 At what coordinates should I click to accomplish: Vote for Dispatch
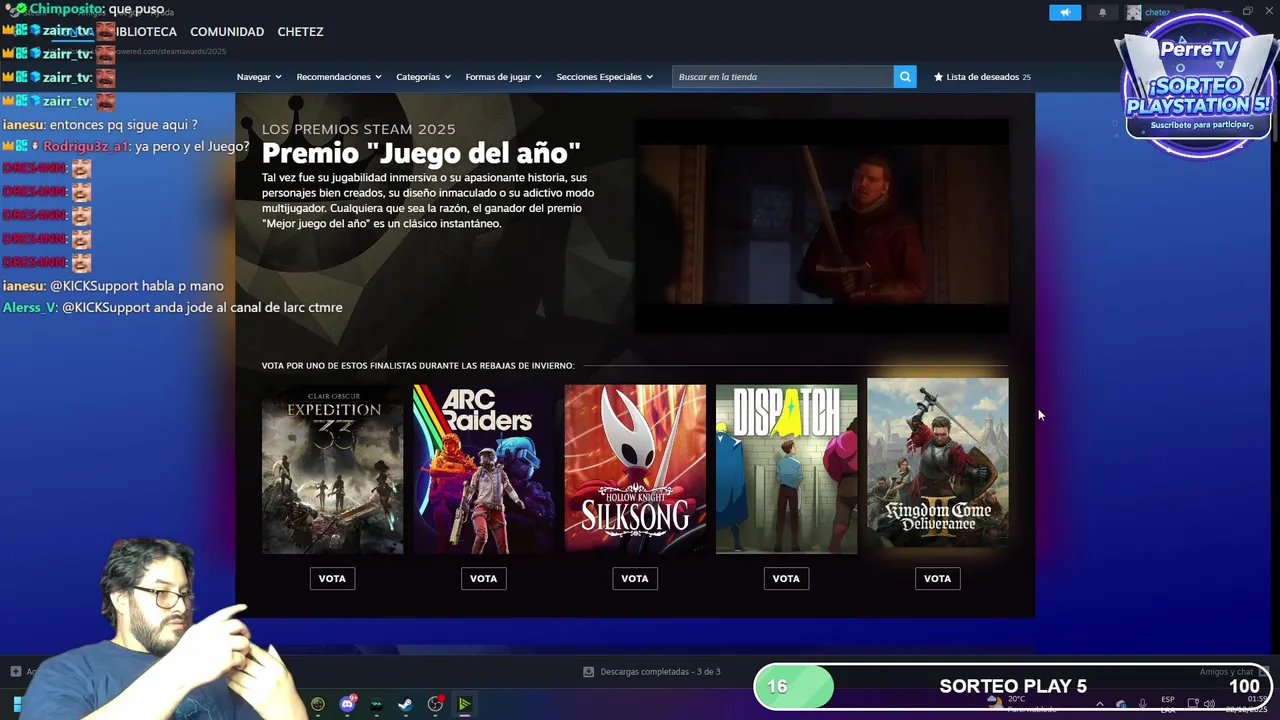pos(786,578)
